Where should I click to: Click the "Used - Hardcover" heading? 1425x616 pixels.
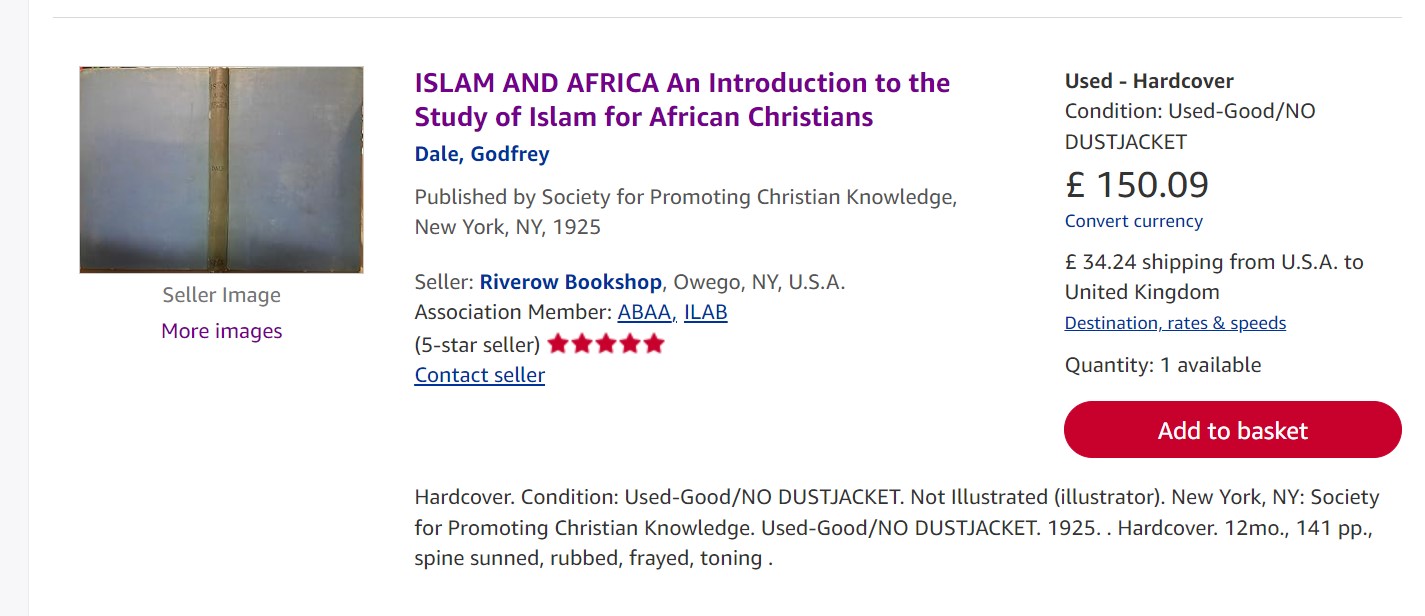click(x=1149, y=81)
